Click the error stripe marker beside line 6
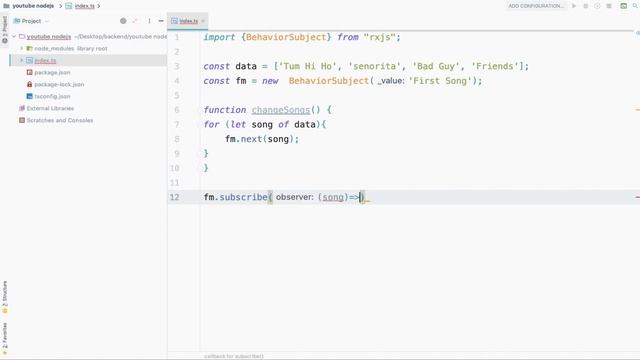The width and height of the screenshot is (640, 360). [x=637, y=110]
